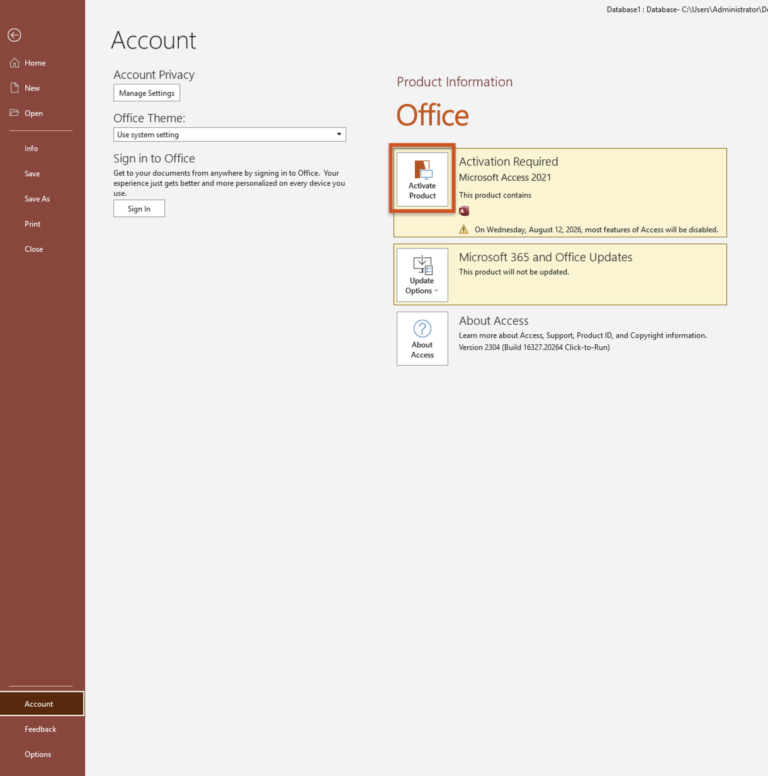Image resolution: width=768 pixels, height=776 pixels.
Task: Click the yellow warning triangle icon
Action: [x=464, y=229]
